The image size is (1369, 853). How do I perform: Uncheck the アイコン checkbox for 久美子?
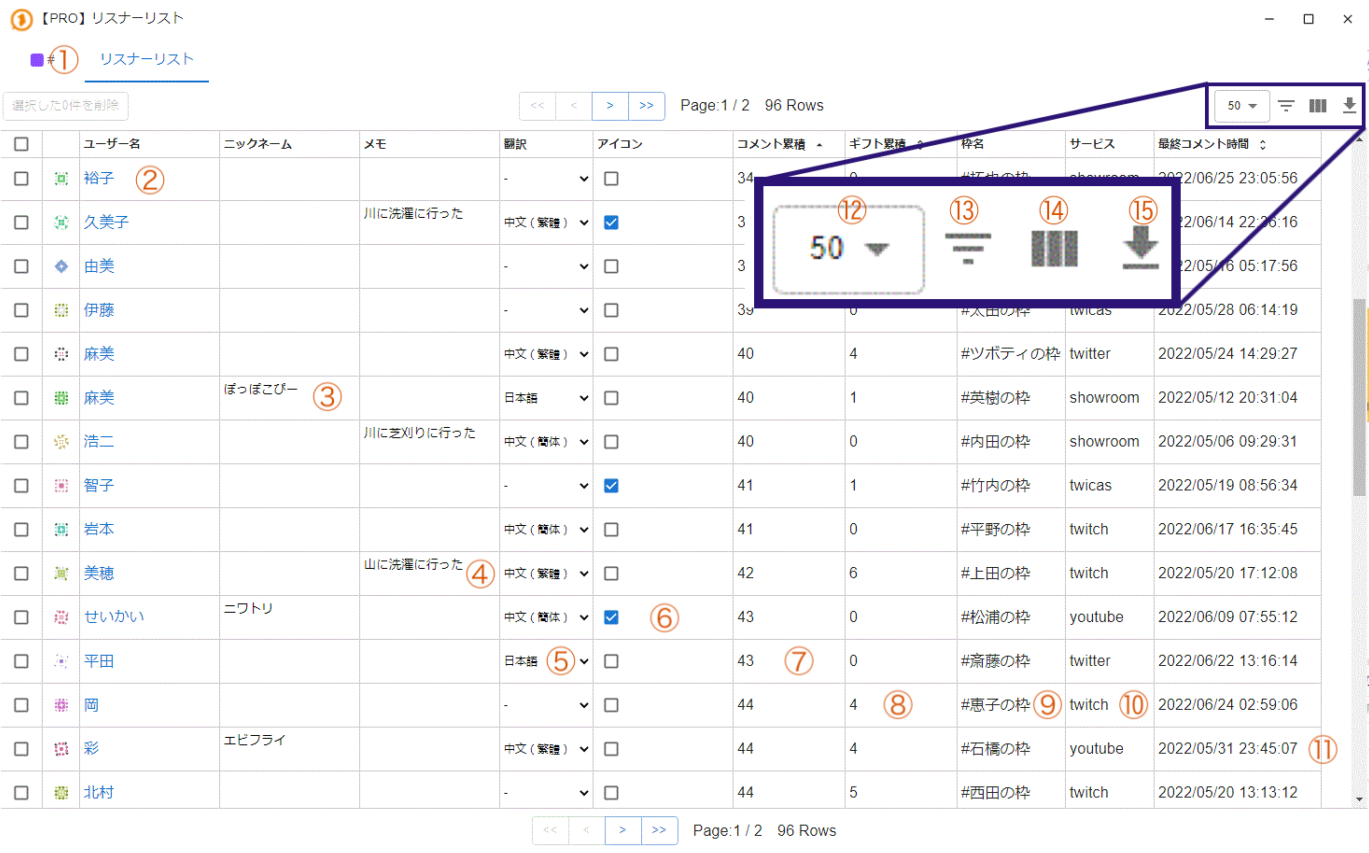coord(611,222)
